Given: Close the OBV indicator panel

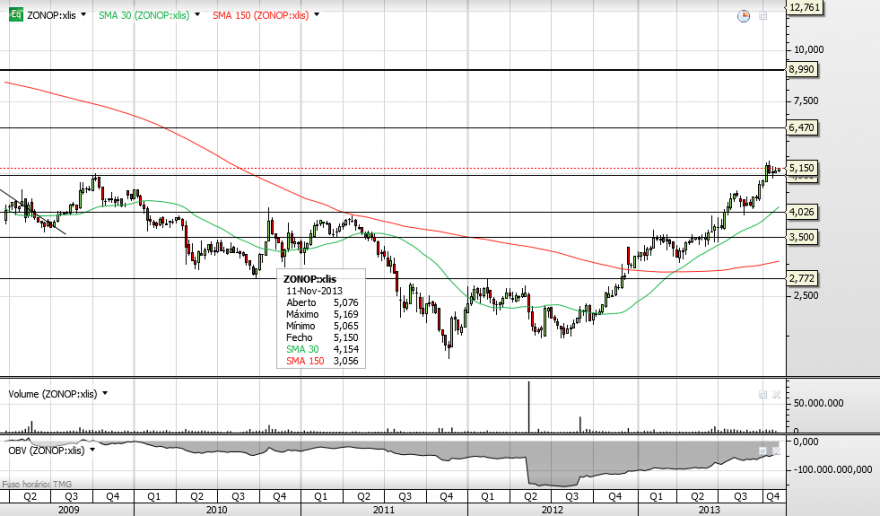Looking at the screenshot, I should tap(776, 451).
